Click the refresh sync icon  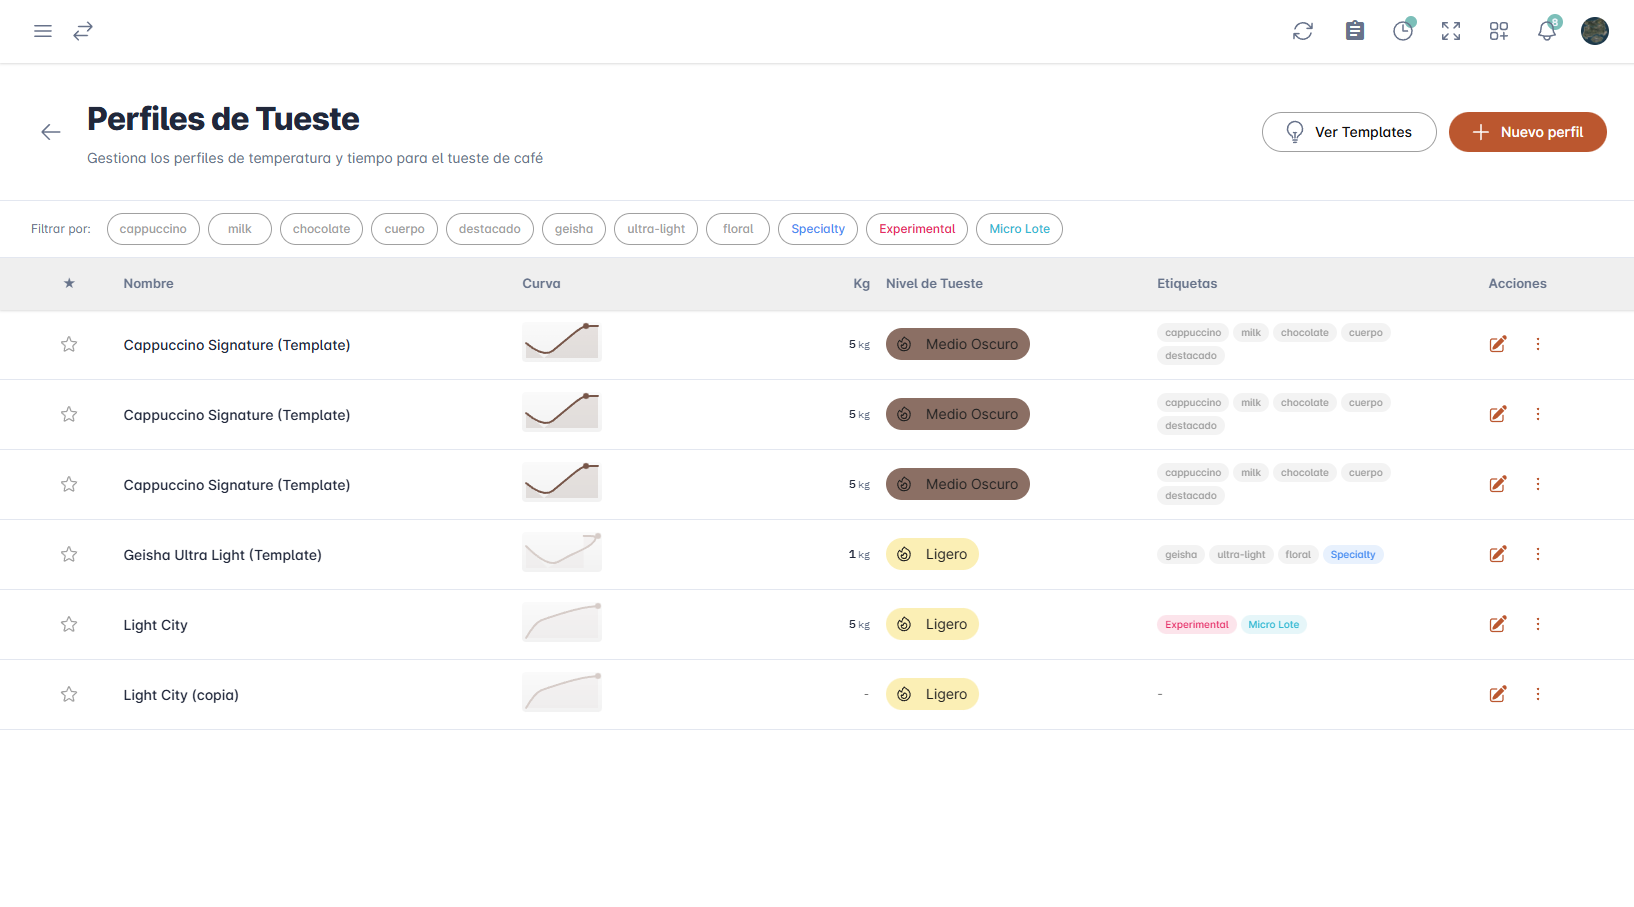click(x=1302, y=31)
